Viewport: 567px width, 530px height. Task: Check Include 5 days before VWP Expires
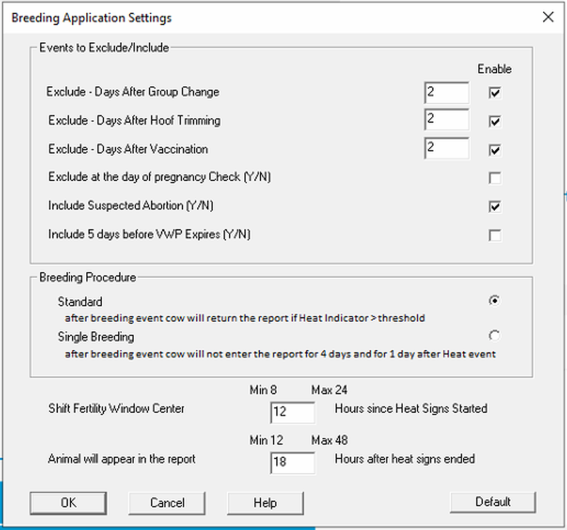click(495, 235)
